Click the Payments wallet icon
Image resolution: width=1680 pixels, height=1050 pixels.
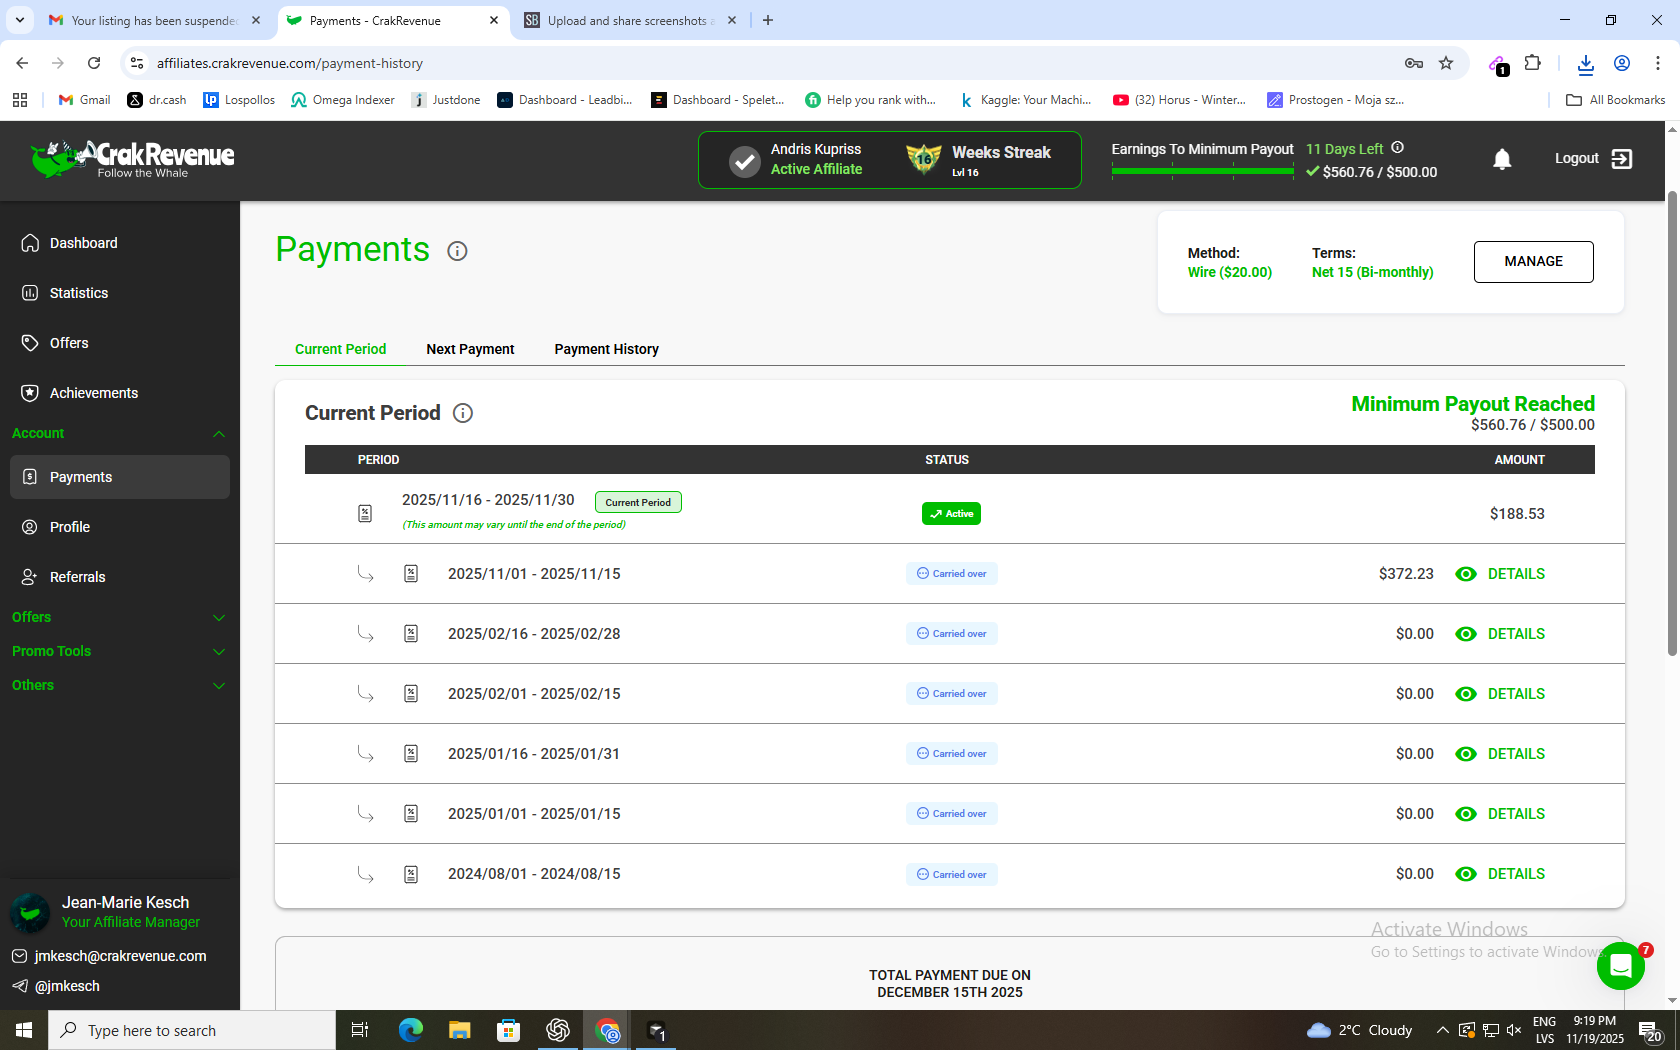click(30, 477)
